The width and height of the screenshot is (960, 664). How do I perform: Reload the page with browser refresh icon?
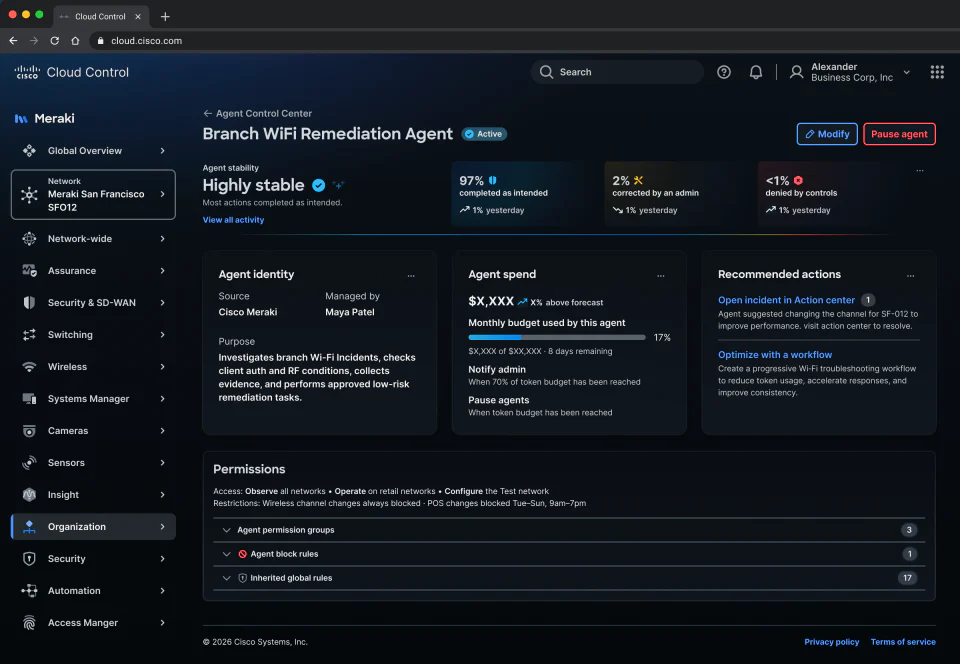54,40
